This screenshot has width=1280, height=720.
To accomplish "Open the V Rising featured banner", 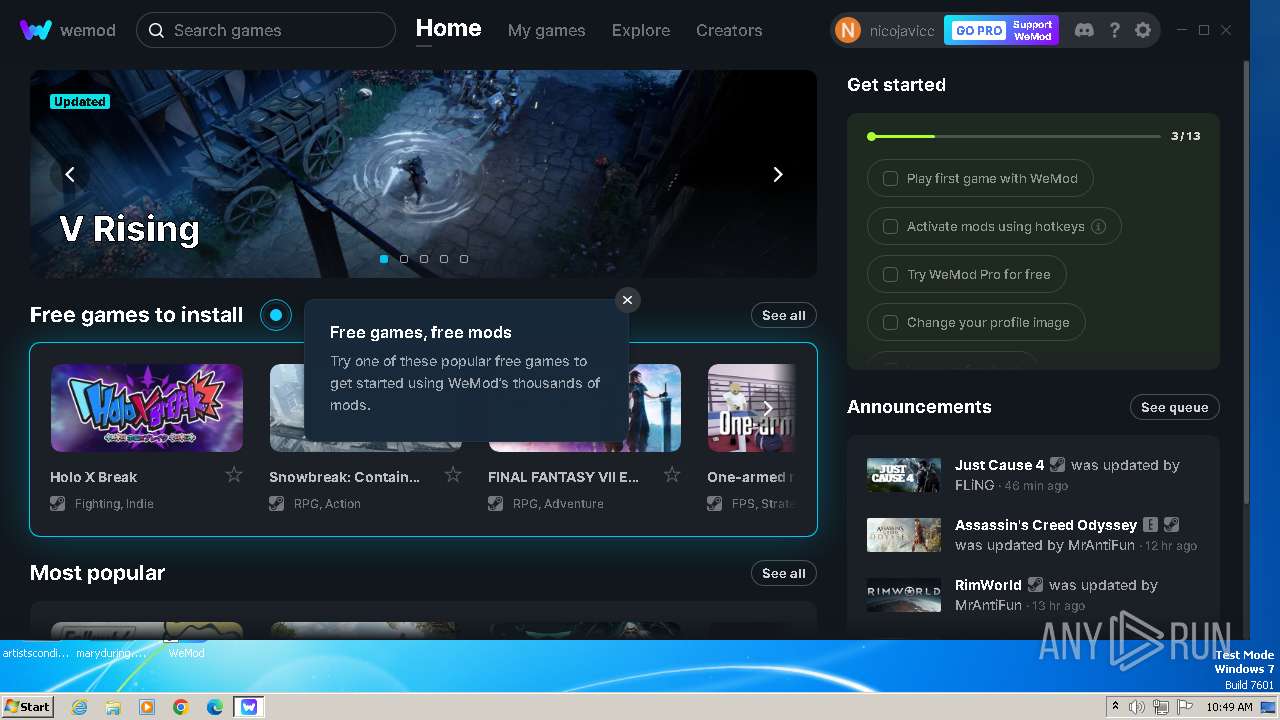I will pyautogui.click(x=423, y=174).
